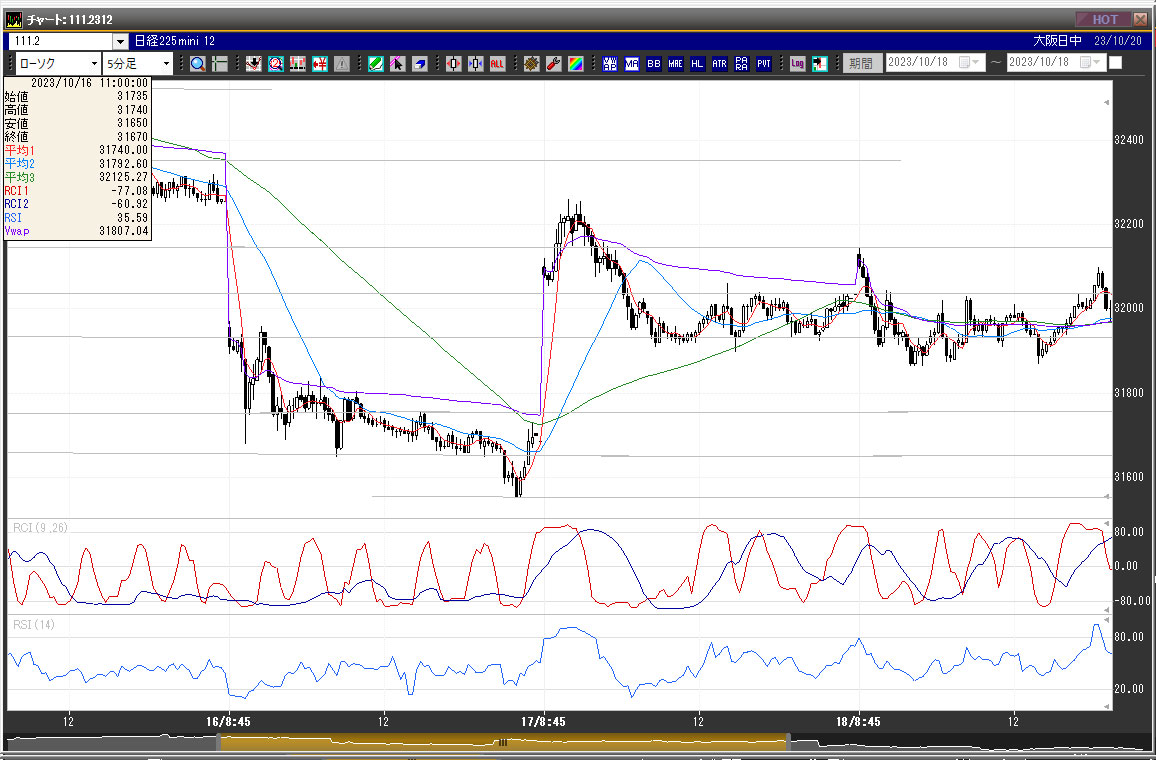1156x760 pixels.
Task: Select the eraser tool
Action: (419, 64)
